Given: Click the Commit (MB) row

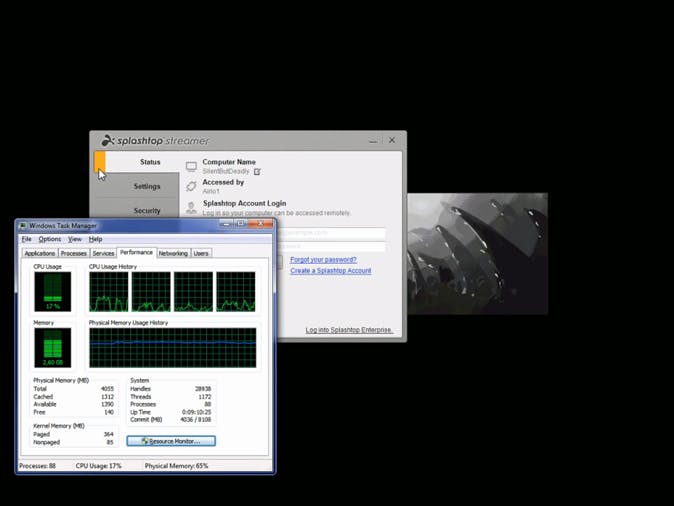Looking at the screenshot, I should point(171,420).
